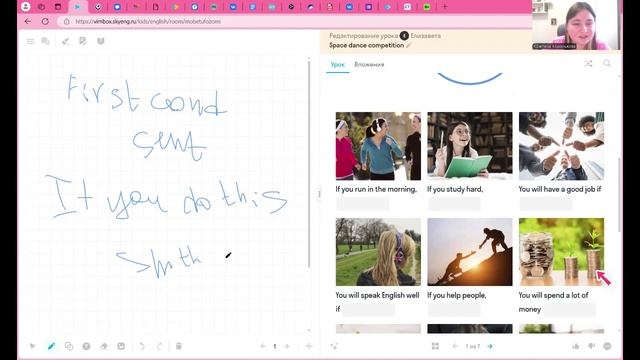Go to previous whiteboard page
The width and height of the screenshot is (640, 360).
point(263,346)
